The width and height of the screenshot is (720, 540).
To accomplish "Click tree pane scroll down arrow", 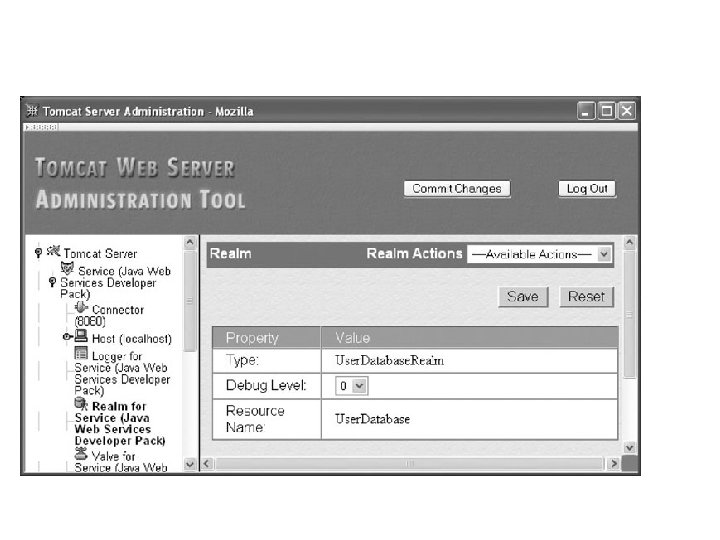I will click(190, 465).
